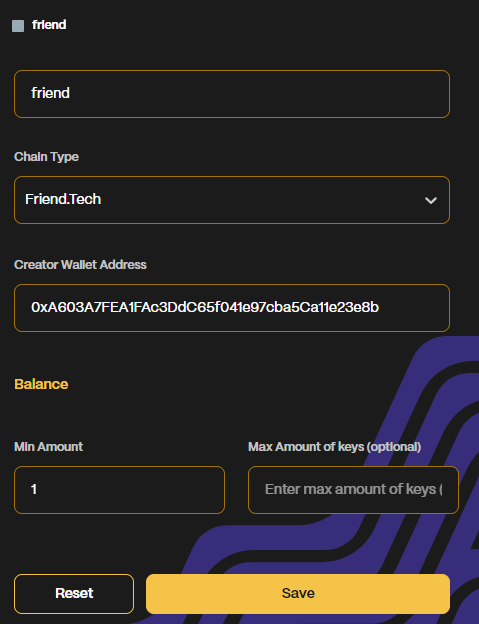This screenshot has height=624, width=479.
Task: Click the friend heading text at top
Action: point(49,25)
